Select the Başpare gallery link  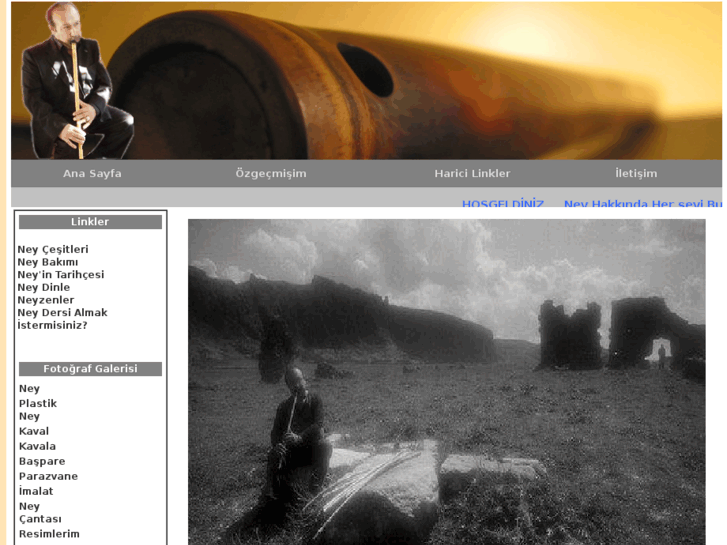(x=42, y=462)
